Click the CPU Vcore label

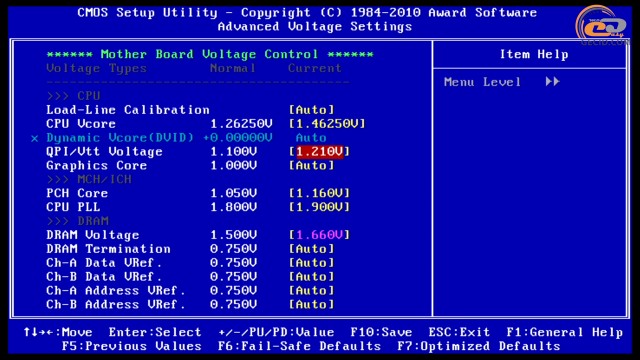coord(81,124)
